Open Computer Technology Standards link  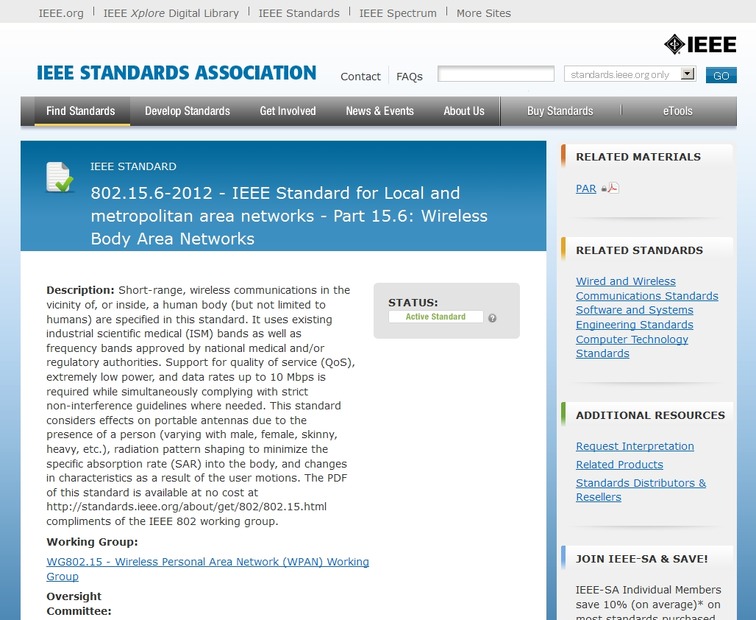click(632, 346)
